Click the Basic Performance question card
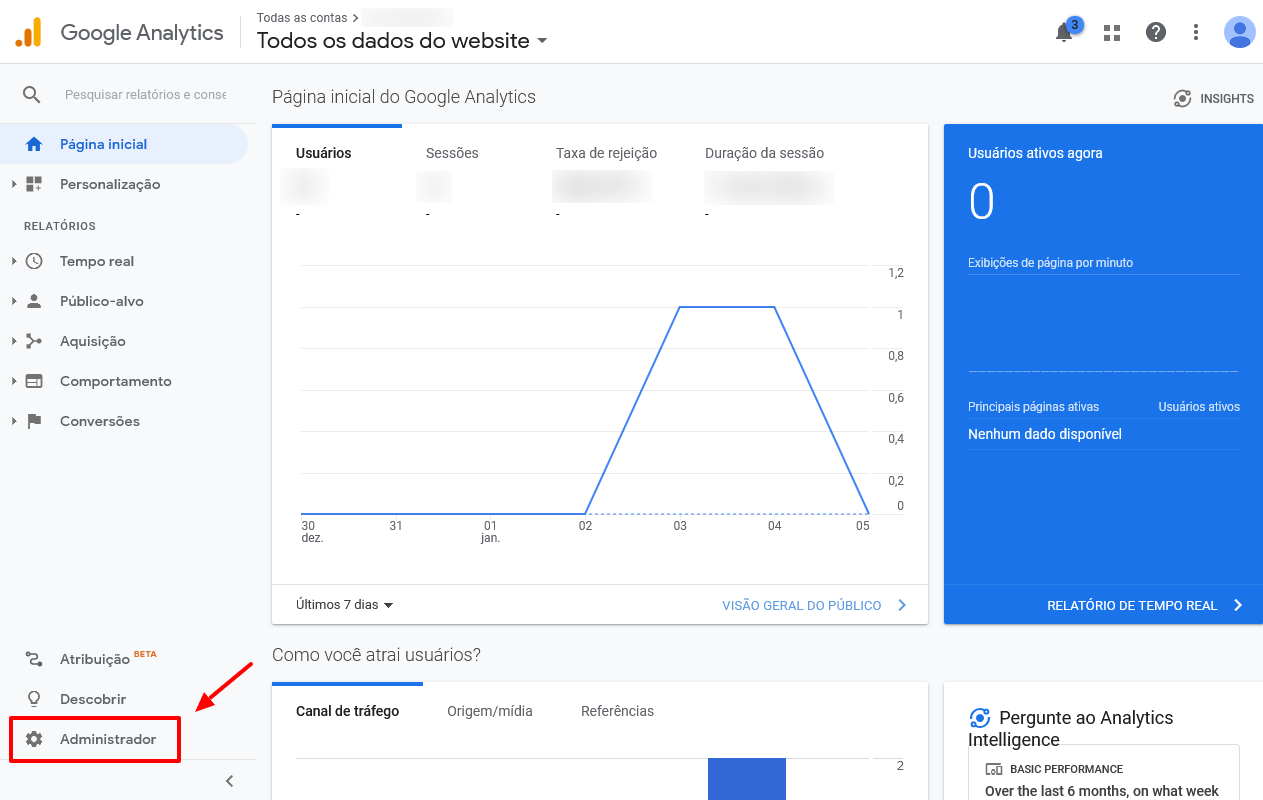This screenshot has width=1263, height=800. point(1103,773)
